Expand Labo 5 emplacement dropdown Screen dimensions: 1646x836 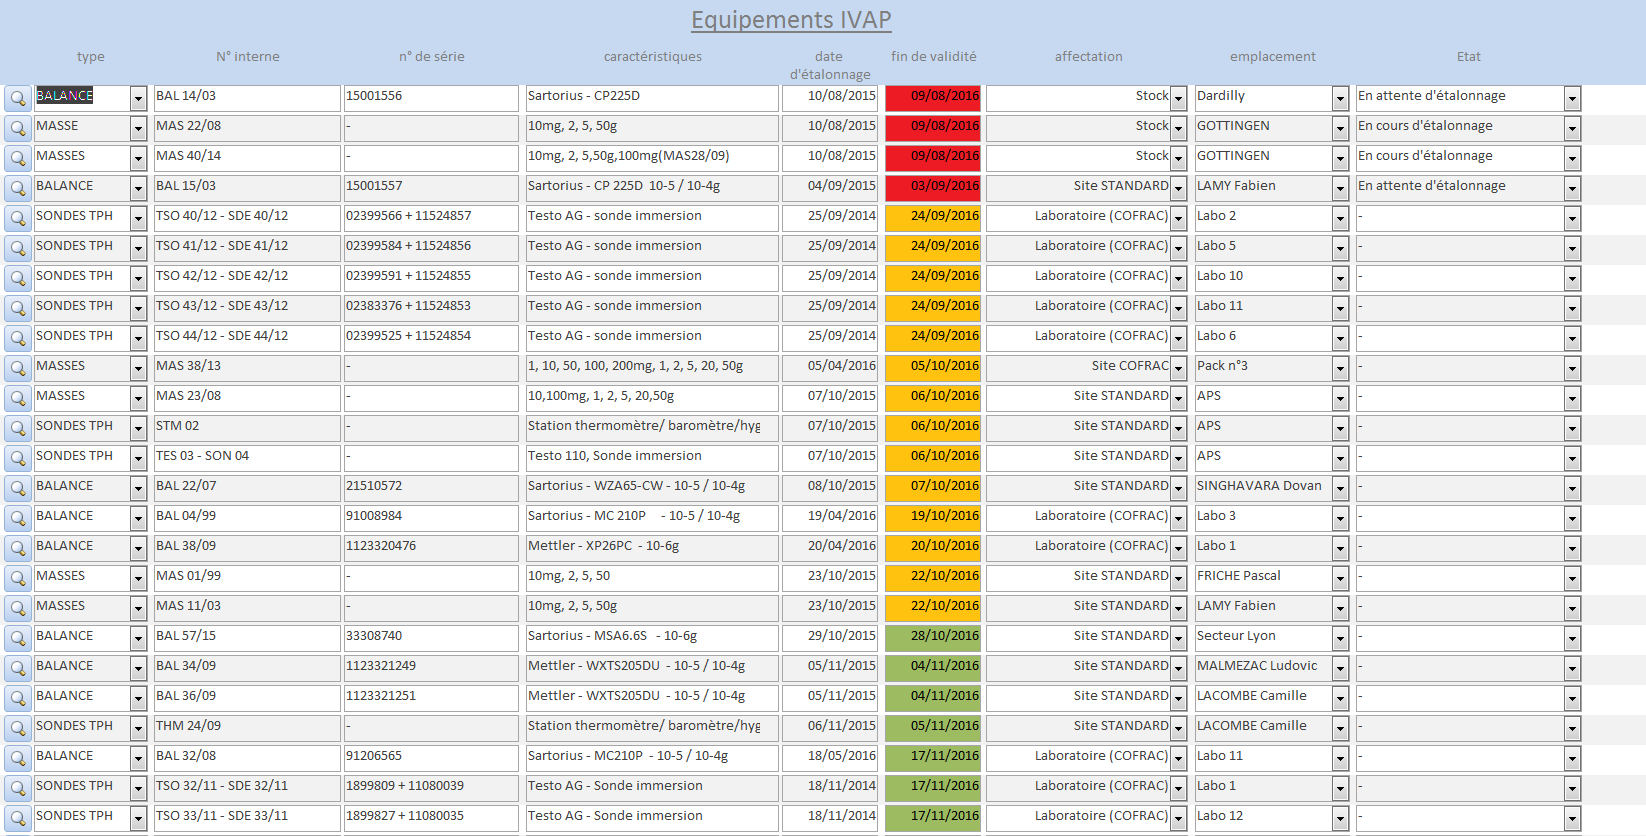pyautogui.click(x=1340, y=248)
